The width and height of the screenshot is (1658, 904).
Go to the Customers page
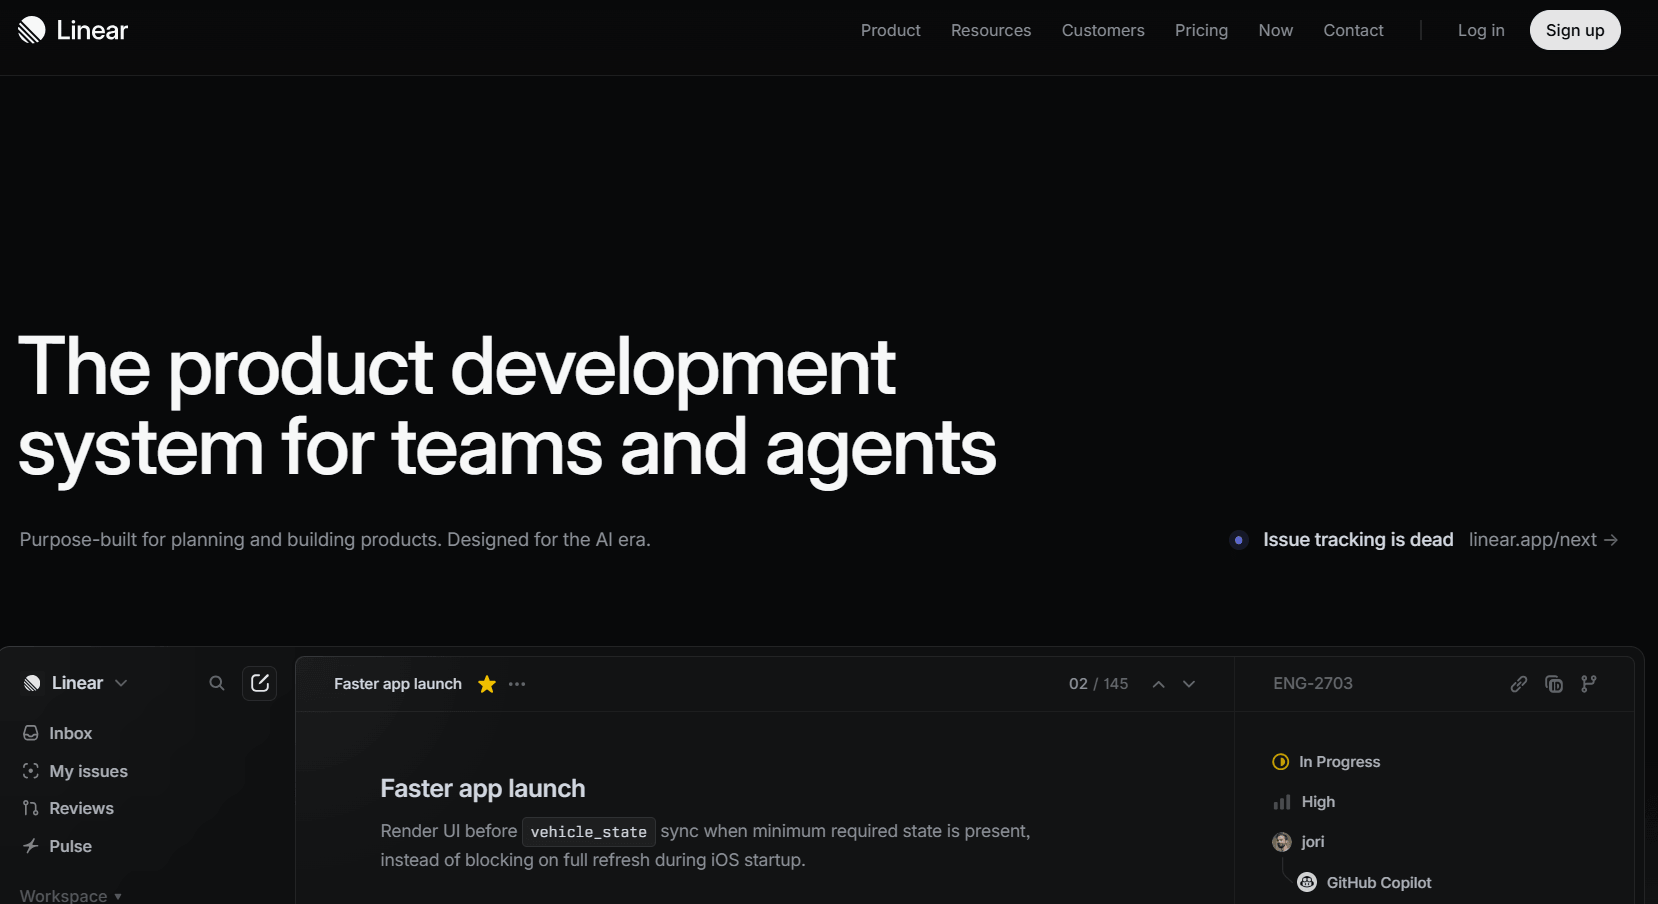[1103, 30]
